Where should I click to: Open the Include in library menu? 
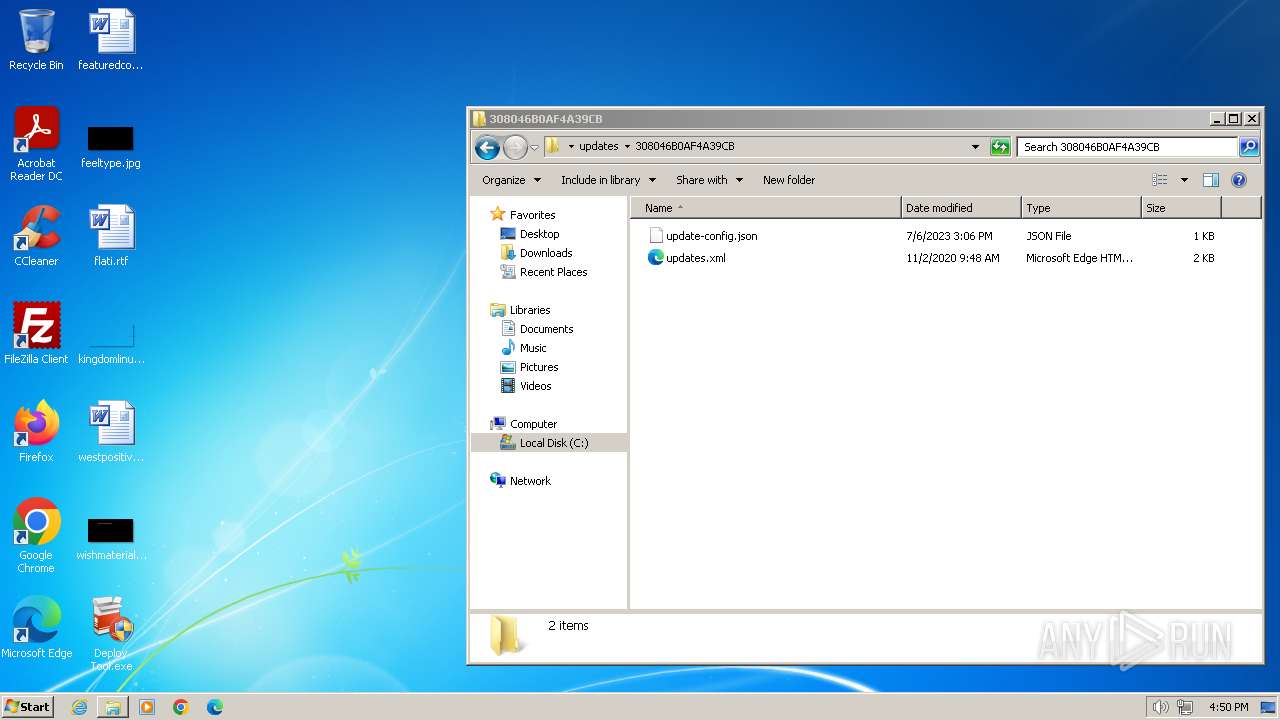click(608, 180)
